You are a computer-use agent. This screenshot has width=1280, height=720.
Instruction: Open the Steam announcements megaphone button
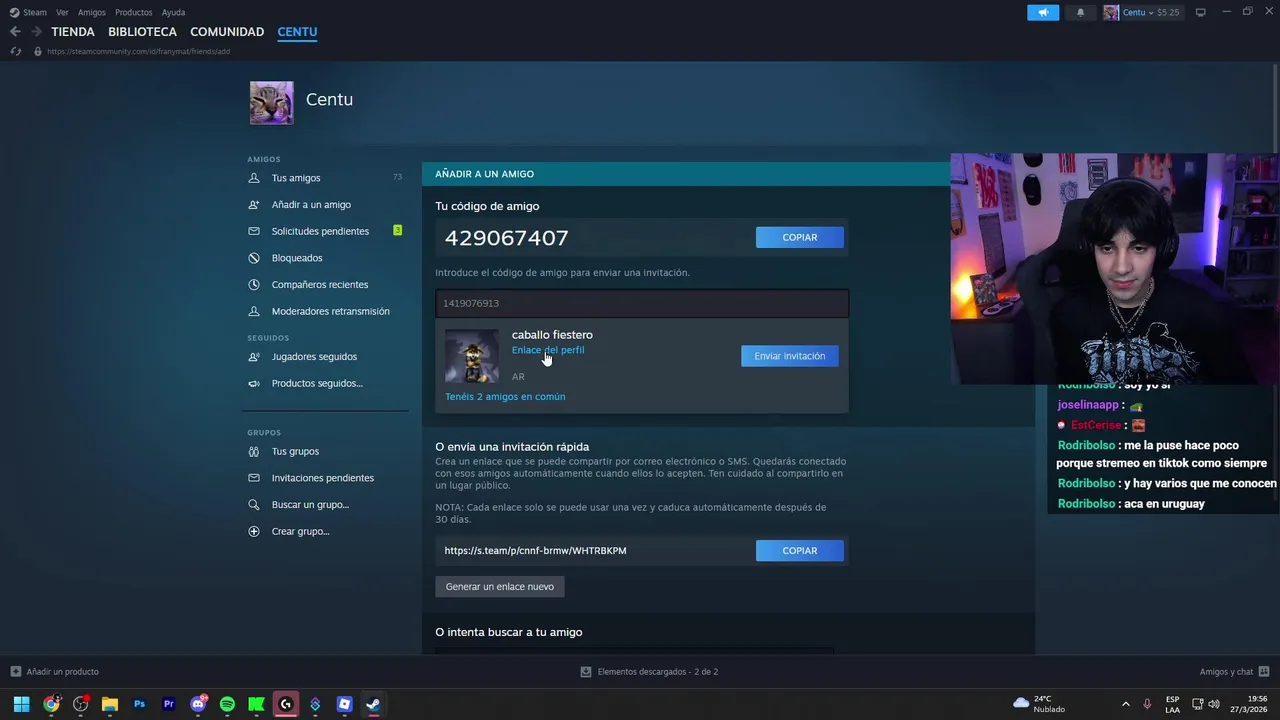(x=1043, y=12)
